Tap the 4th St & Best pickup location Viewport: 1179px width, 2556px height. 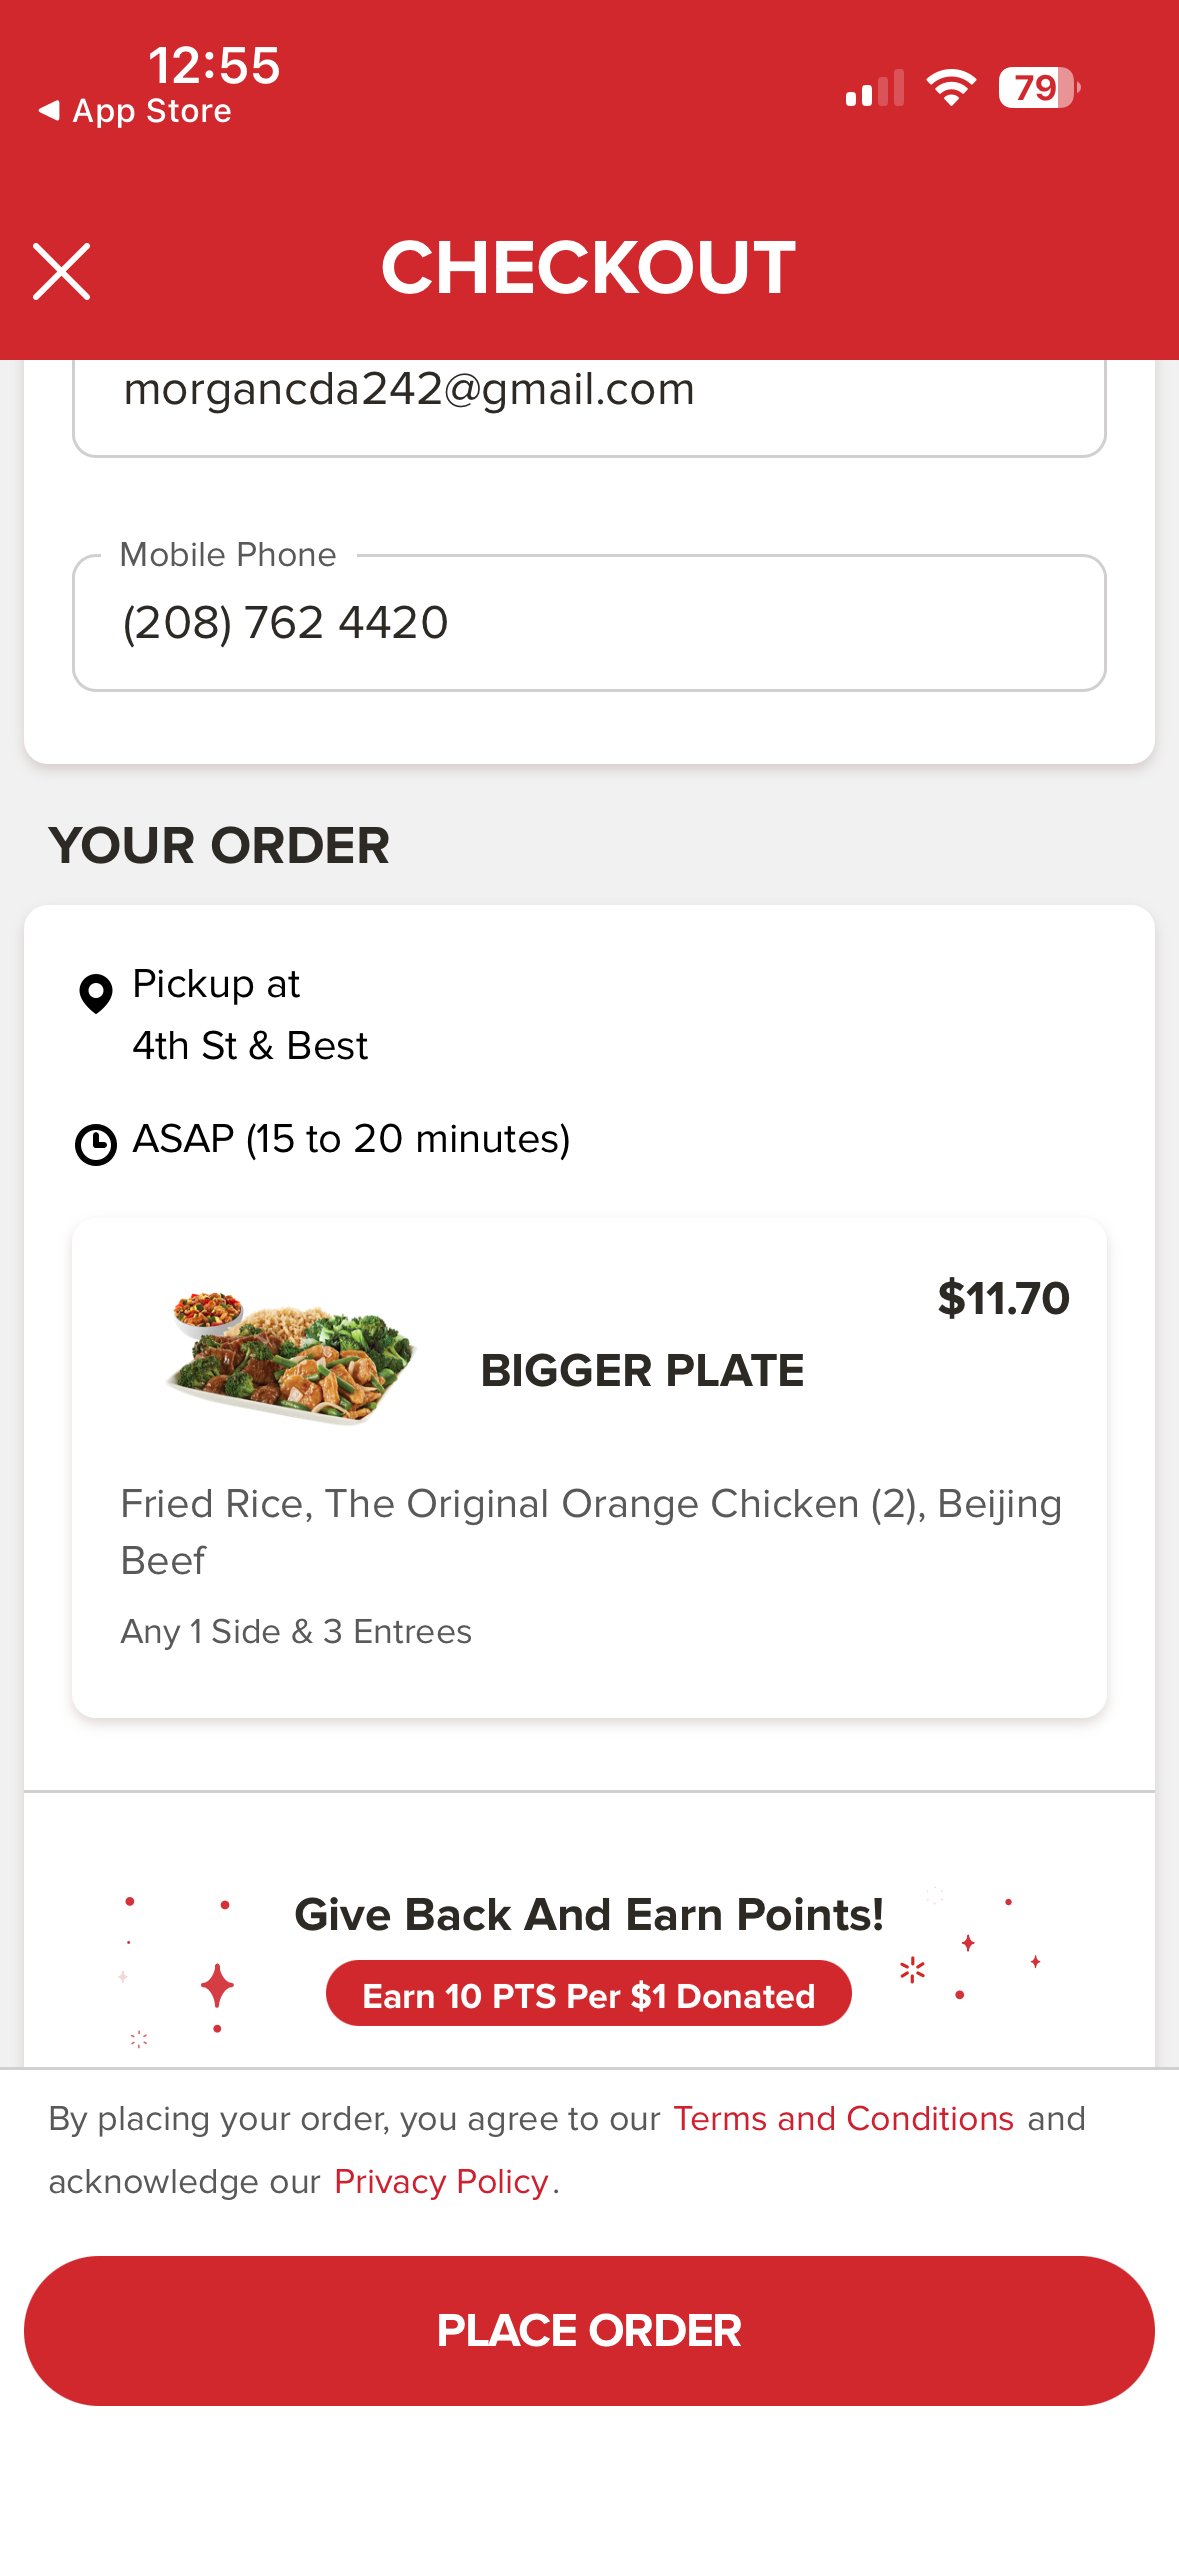[250, 1046]
